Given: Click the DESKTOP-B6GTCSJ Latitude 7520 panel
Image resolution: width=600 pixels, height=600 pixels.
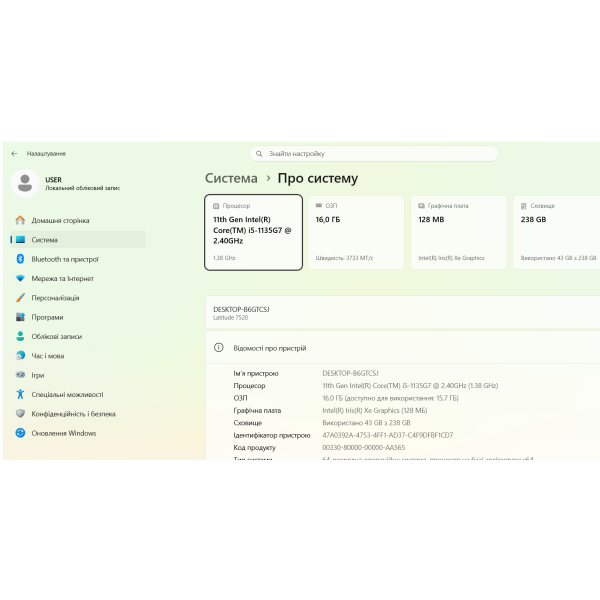Looking at the screenshot, I should click(x=403, y=312).
